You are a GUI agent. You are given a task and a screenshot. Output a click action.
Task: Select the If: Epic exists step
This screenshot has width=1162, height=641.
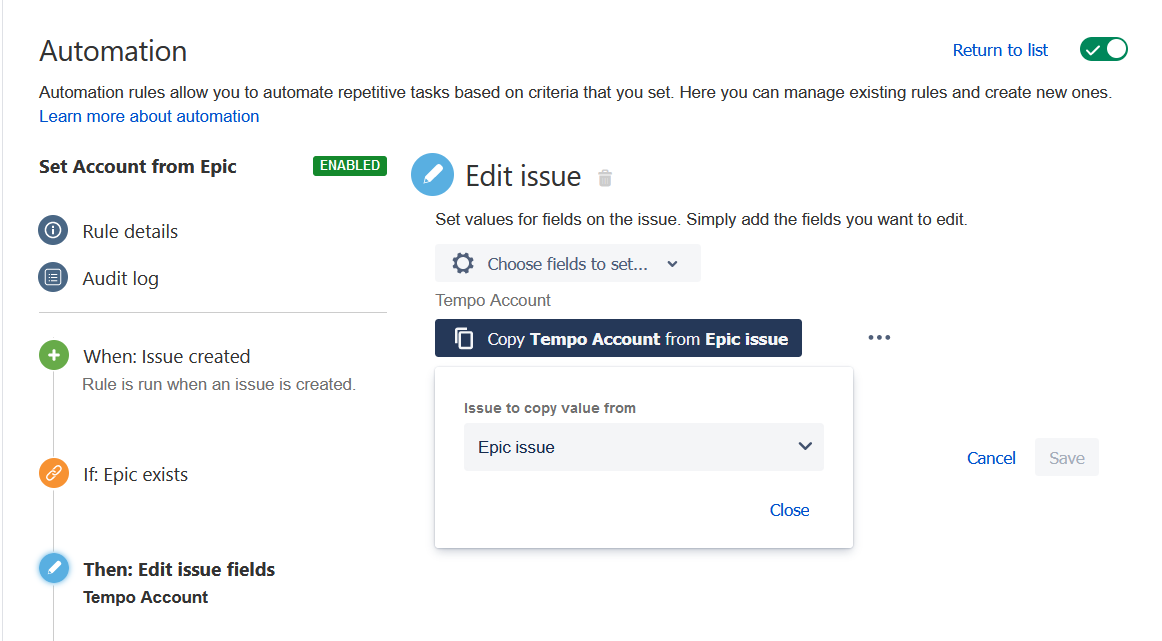(135, 474)
